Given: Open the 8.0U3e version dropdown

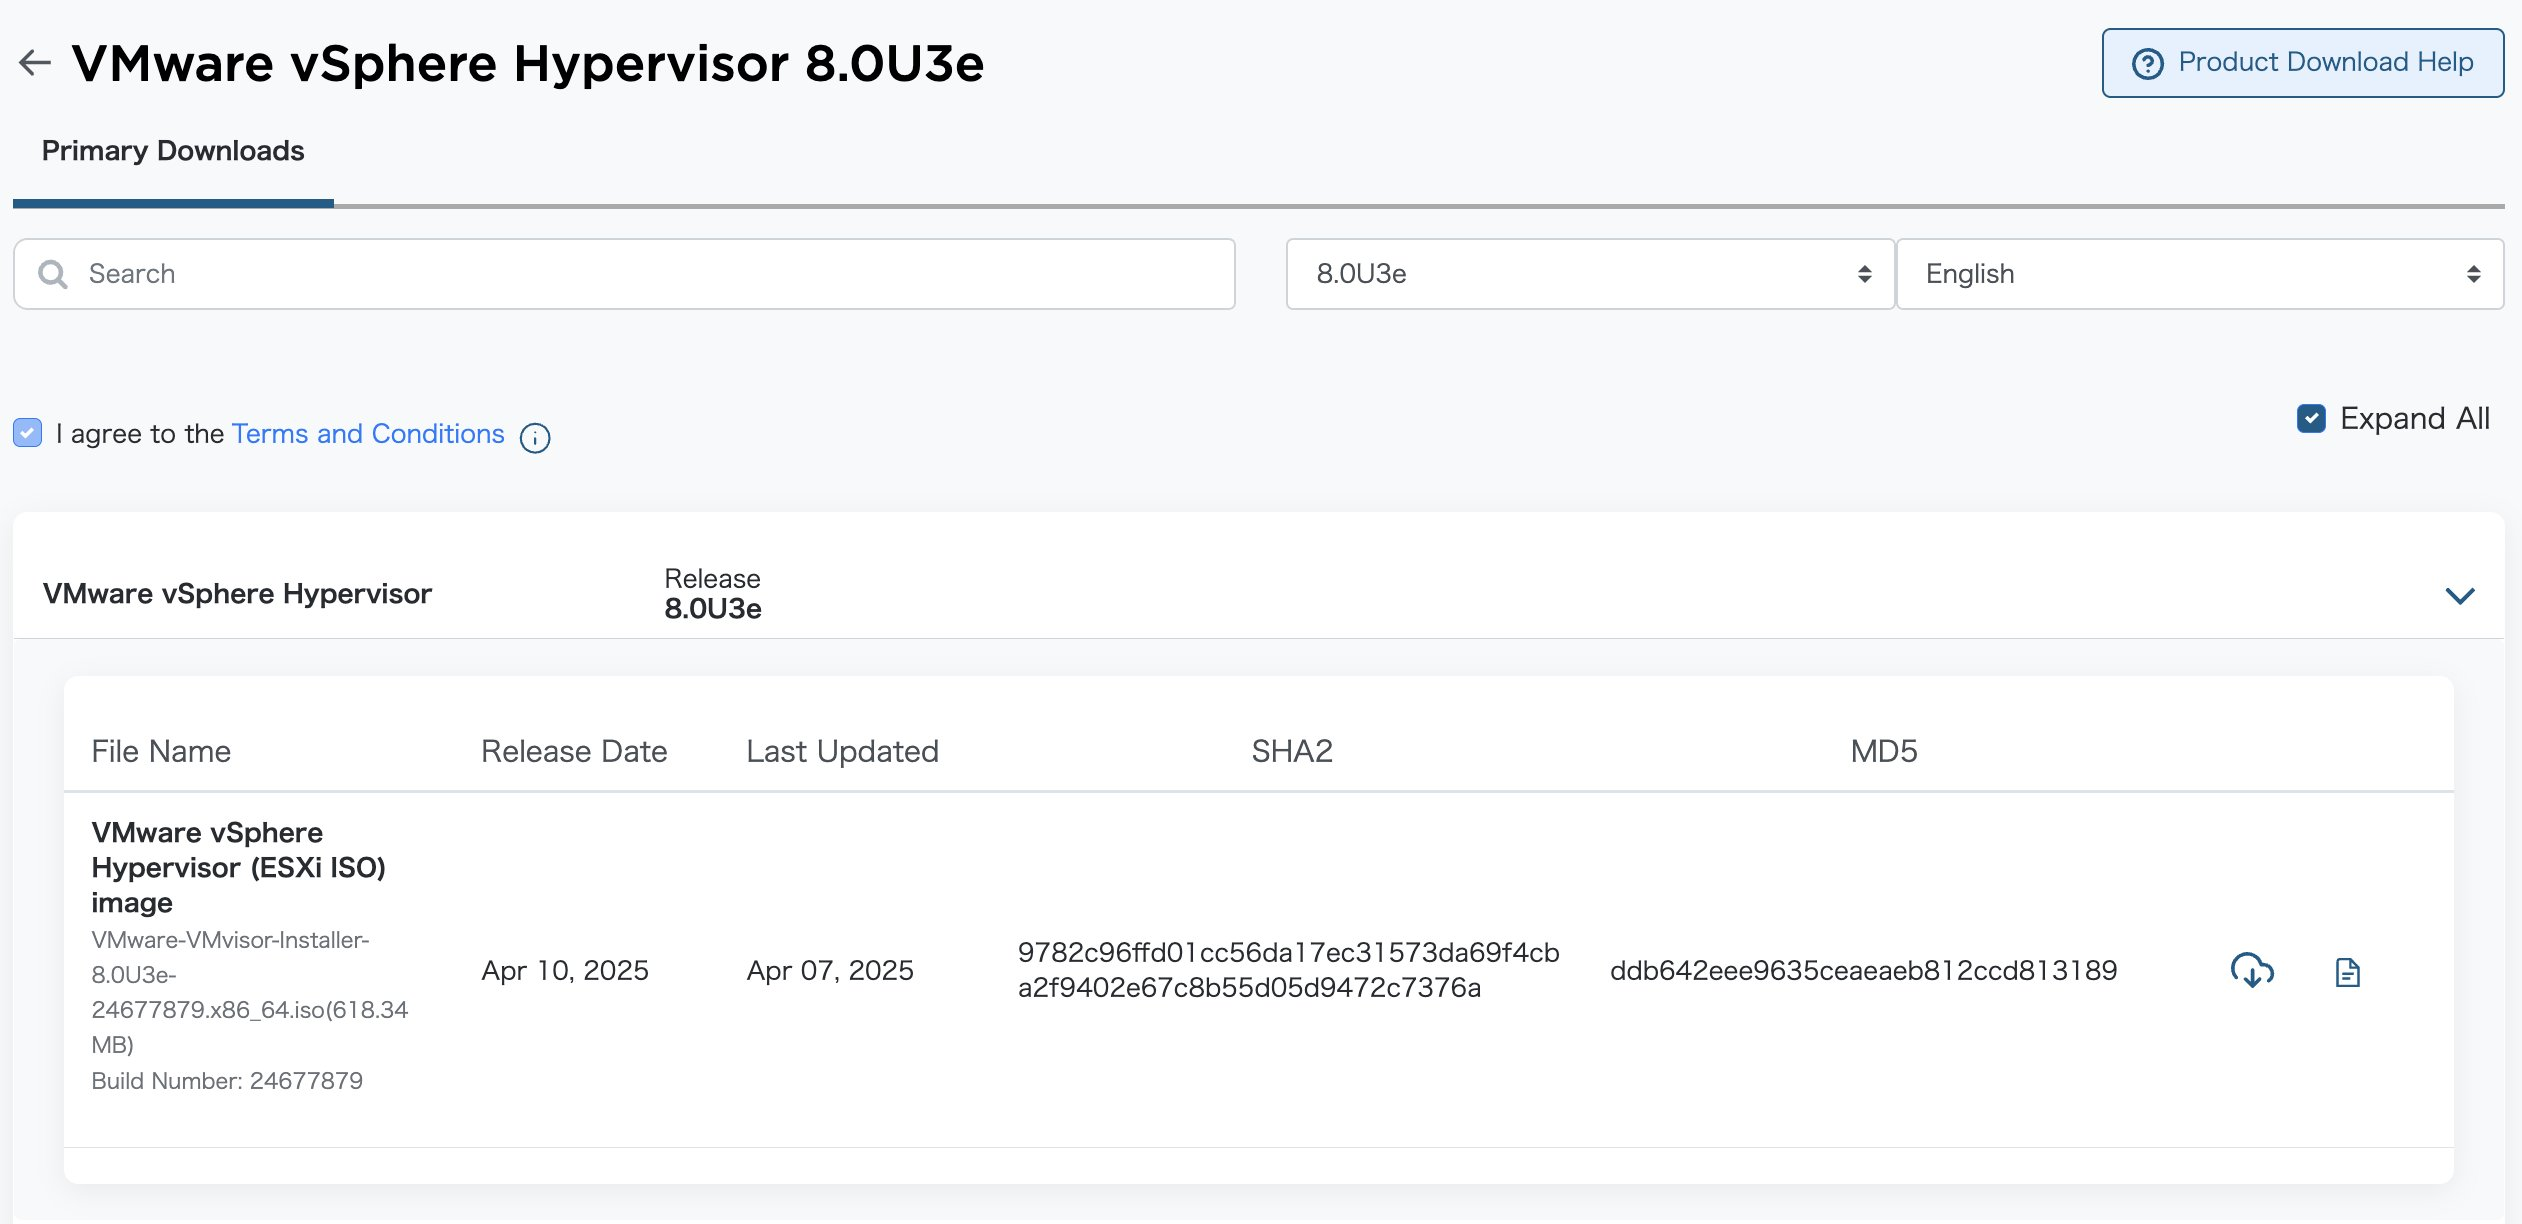Looking at the screenshot, I should tap(1590, 274).
